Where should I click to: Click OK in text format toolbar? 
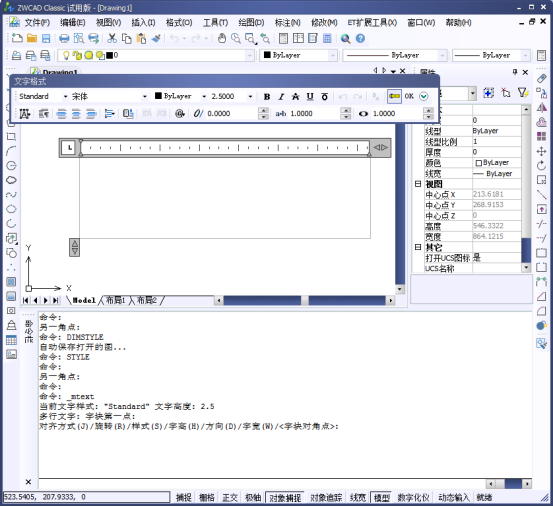[409, 96]
